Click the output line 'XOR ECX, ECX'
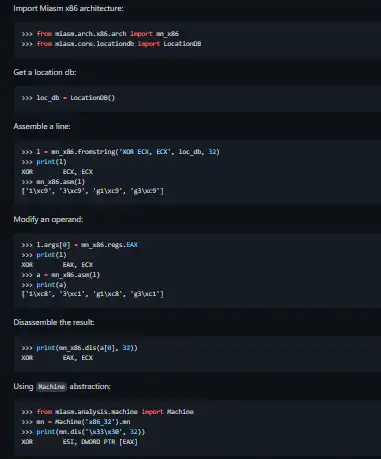This screenshot has width=381, height=459. [57, 172]
